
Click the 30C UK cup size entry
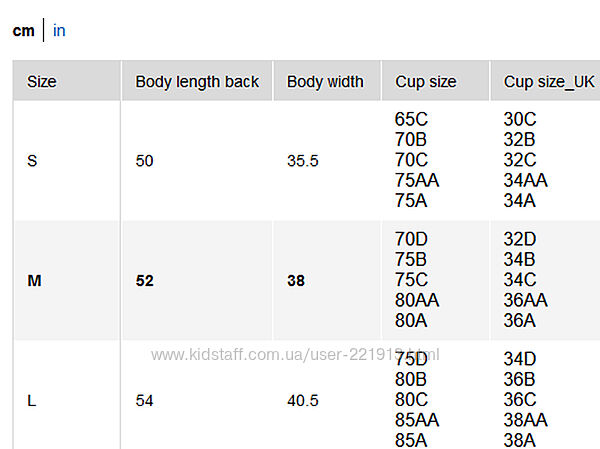tap(520, 120)
